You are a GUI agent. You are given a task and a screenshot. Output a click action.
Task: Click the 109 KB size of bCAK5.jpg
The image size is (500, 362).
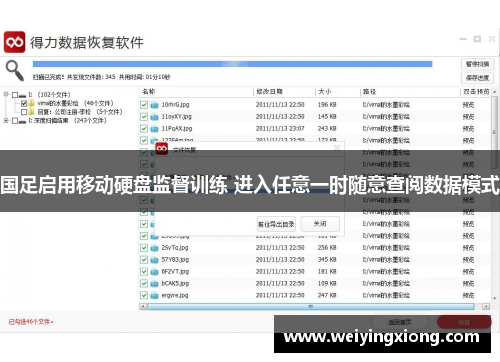click(327, 284)
